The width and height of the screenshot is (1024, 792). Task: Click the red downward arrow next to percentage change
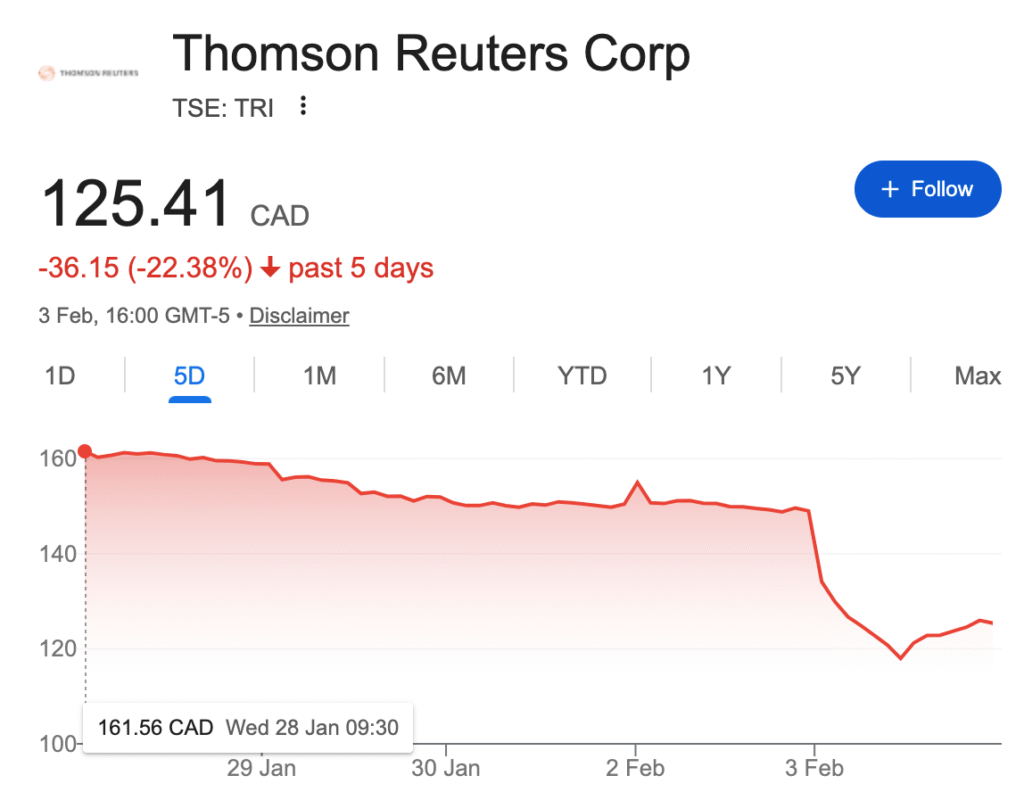(x=268, y=267)
